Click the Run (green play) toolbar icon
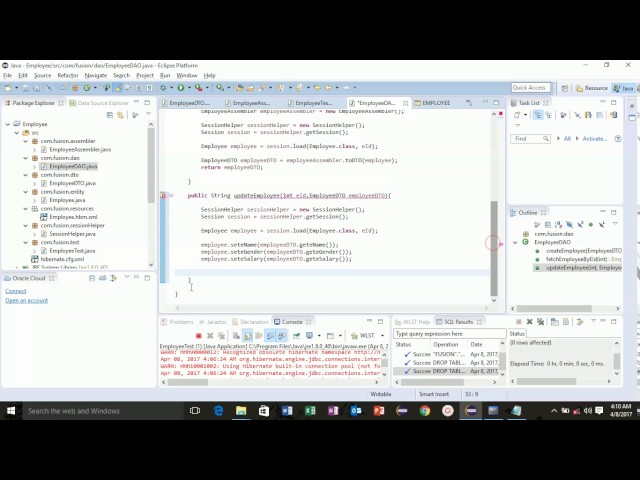 click(x=181, y=88)
